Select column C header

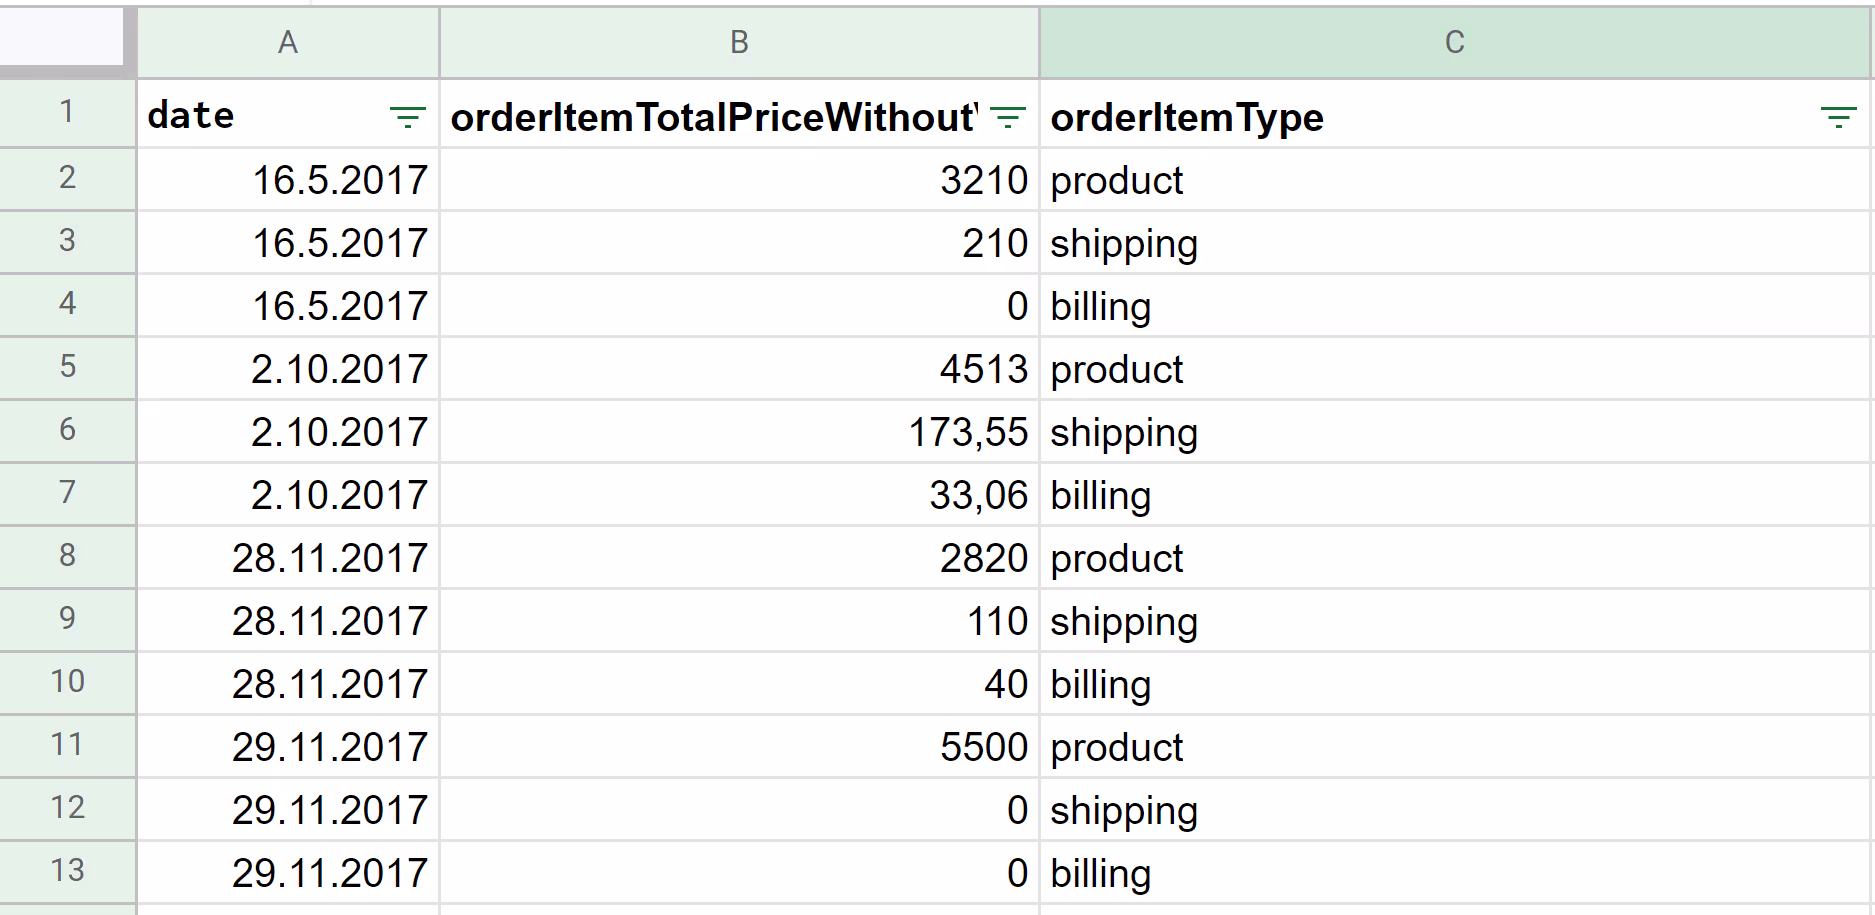(1455, 42)
